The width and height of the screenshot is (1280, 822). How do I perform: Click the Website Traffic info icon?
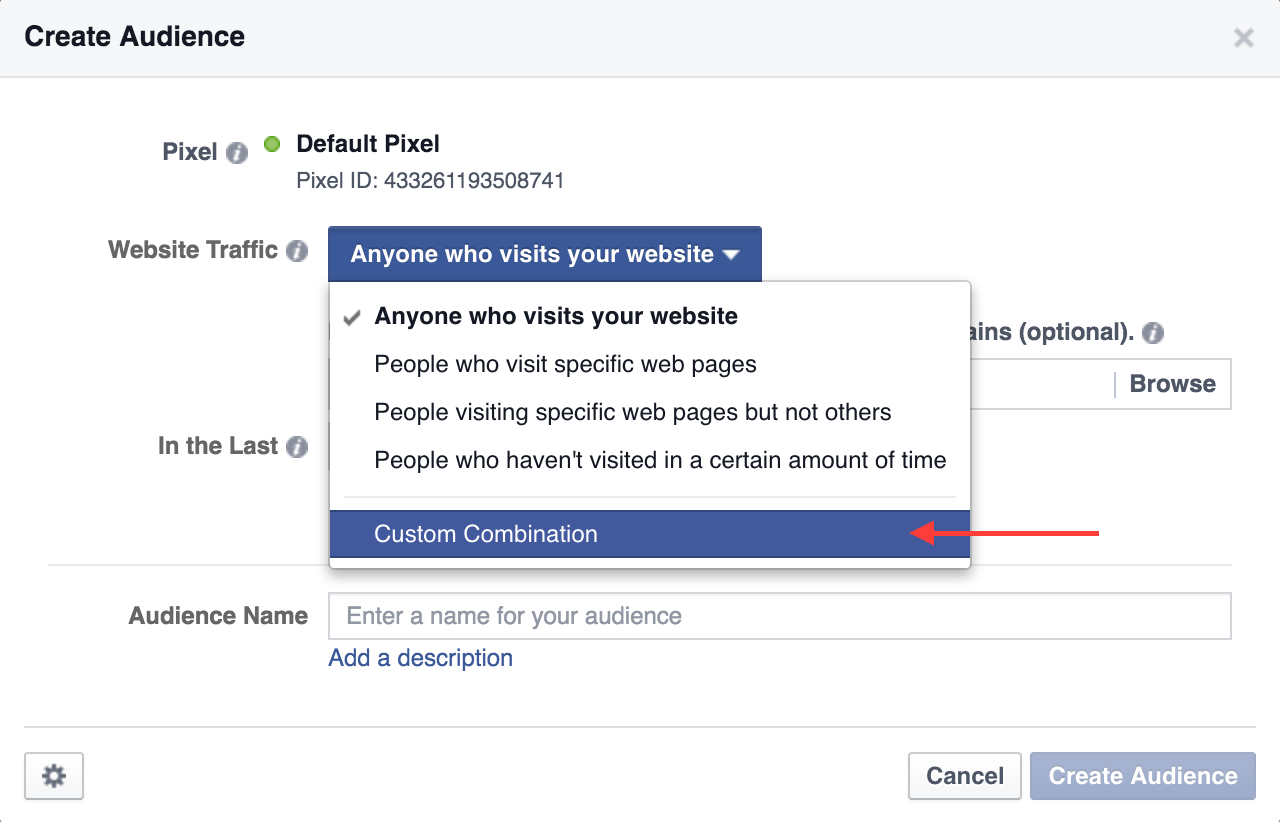(297, 251)
